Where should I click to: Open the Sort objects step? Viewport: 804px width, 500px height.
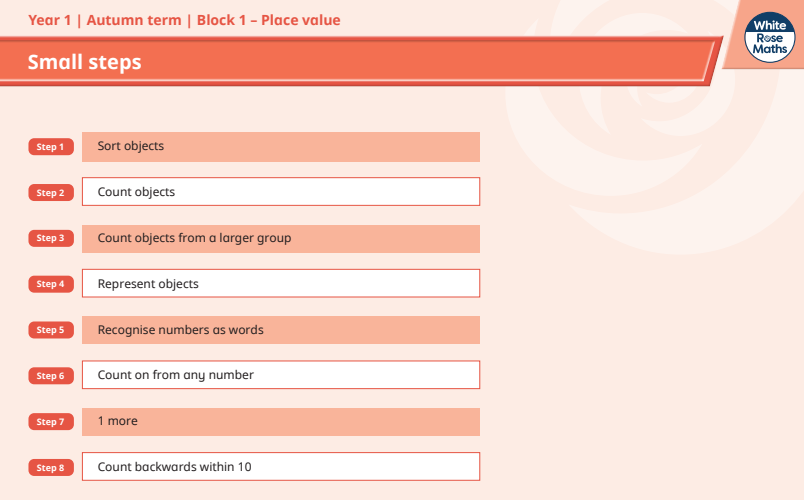point(280,147)
